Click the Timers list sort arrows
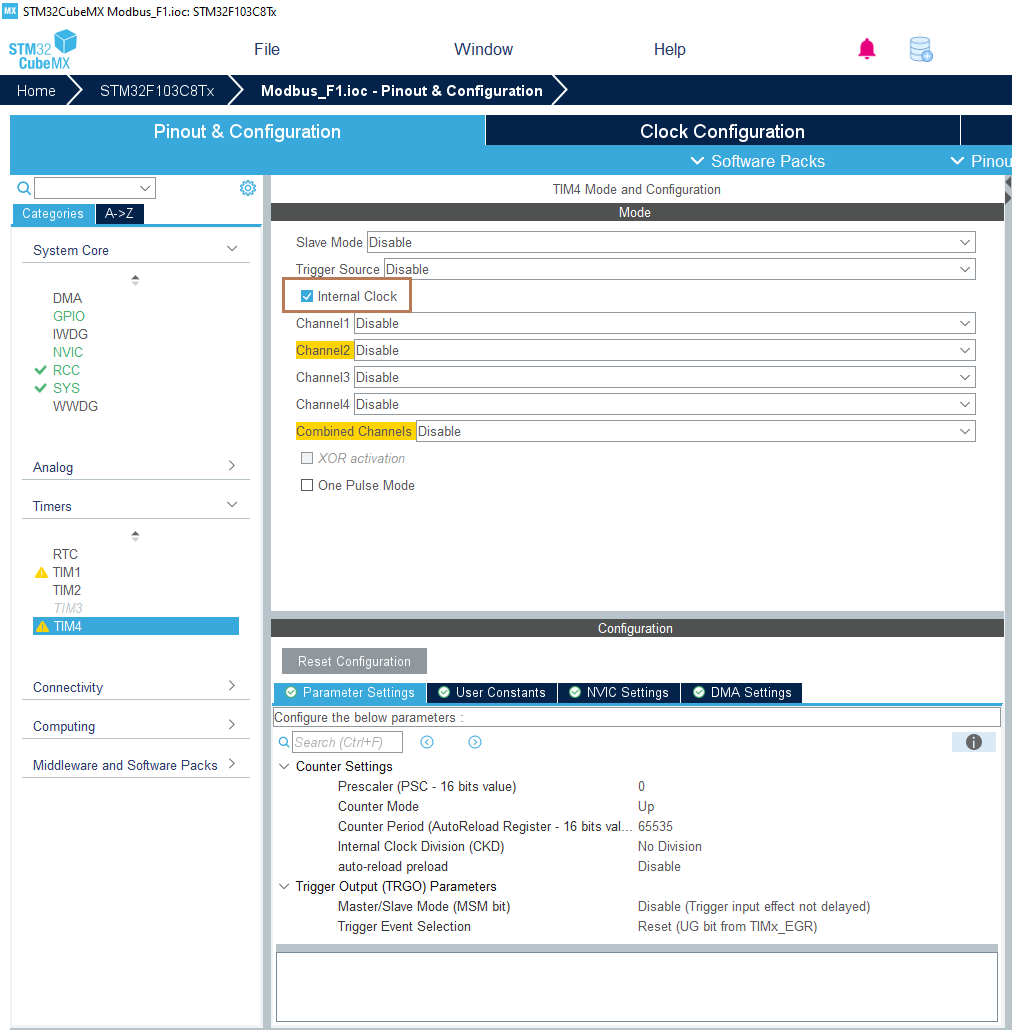Image resolution: width=1012 pixels, height=1036 pixels. [x=135, y=536]
